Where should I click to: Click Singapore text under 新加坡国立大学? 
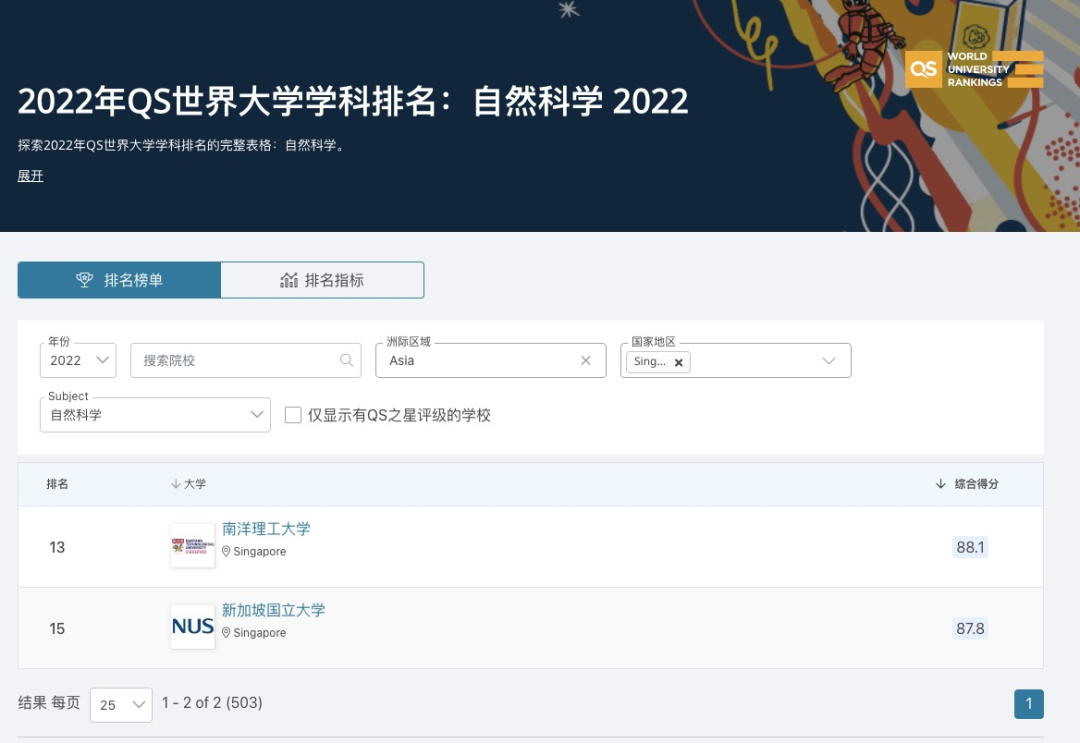tap(260, 633)
